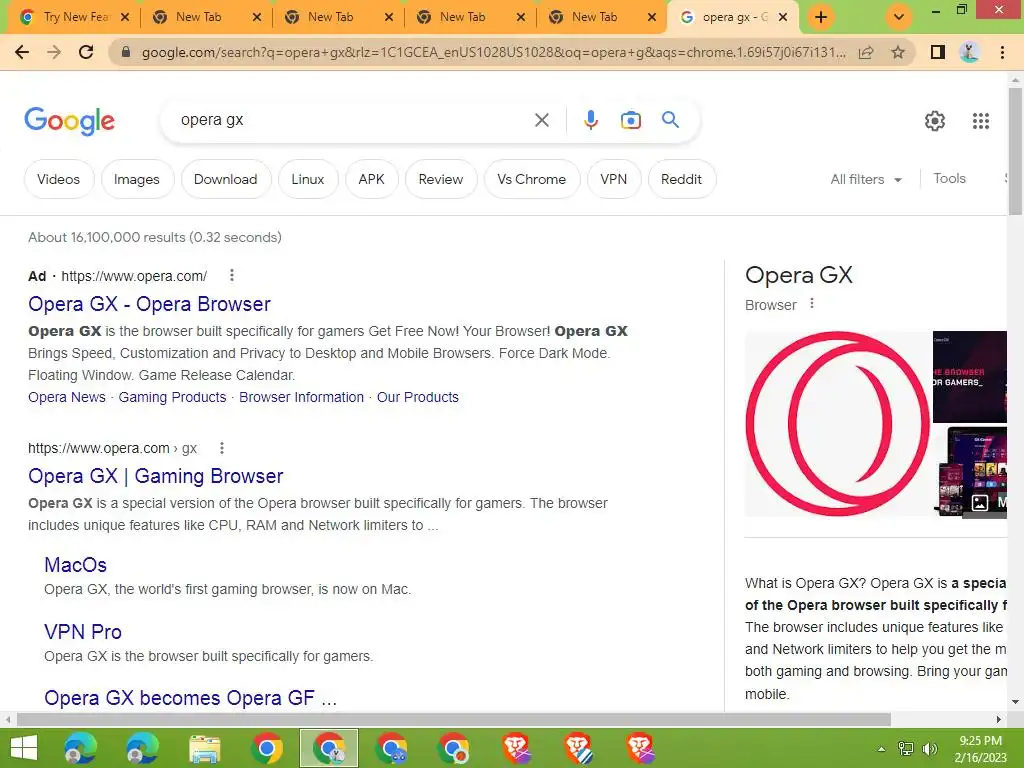The image size is (1024, 768).
Task: Open the MacOs sublink
Action: point(75,565)
